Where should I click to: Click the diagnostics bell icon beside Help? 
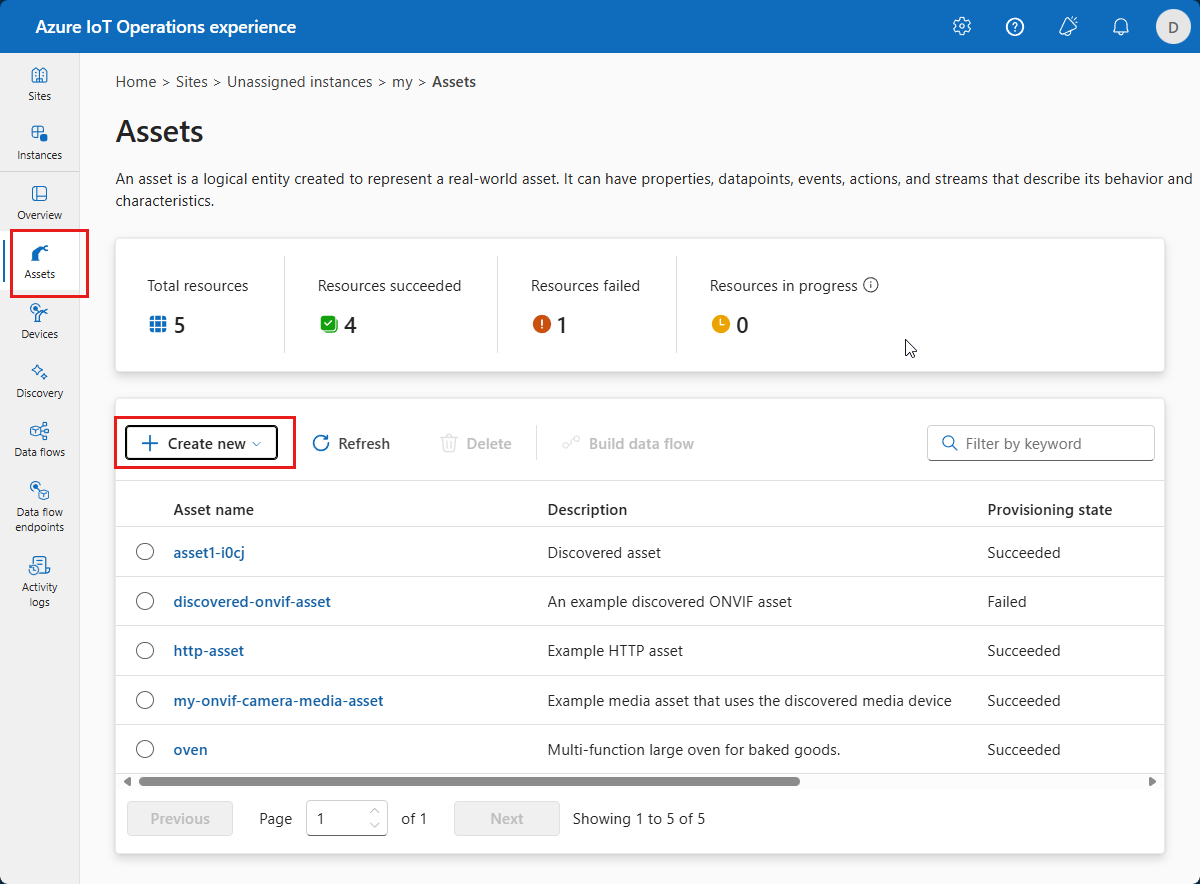coord(1068,27)
